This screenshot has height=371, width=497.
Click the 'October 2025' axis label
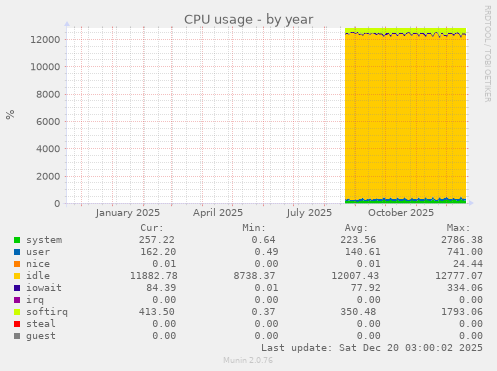(401, 213)
